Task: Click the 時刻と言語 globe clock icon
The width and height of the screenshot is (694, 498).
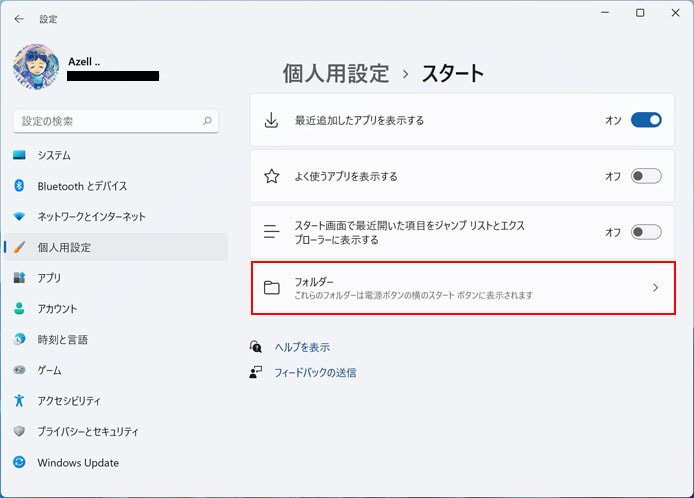Action: [x=19, y=339]
